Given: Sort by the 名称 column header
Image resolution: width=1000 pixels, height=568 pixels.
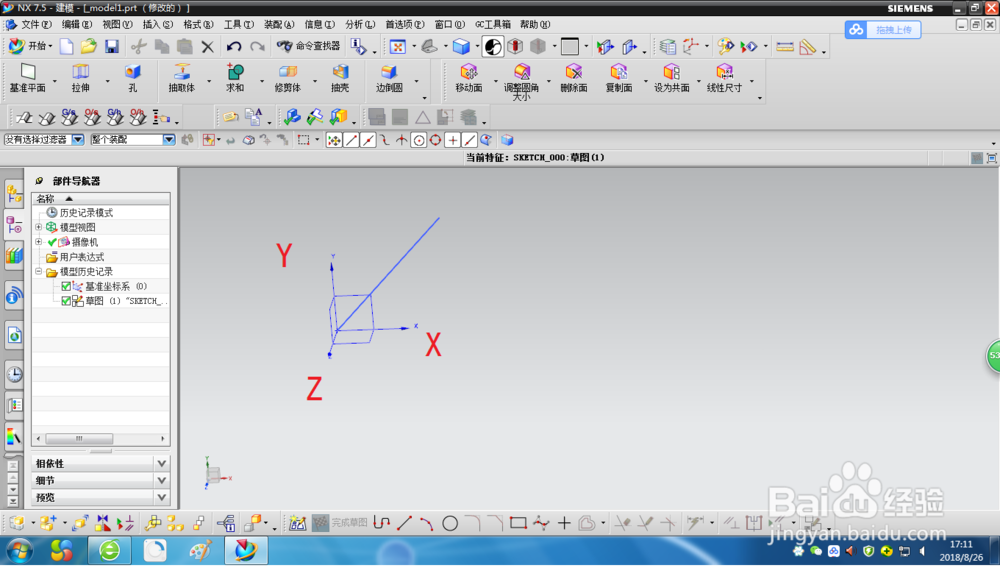Looking at the screenshot, I should point(100,198).
